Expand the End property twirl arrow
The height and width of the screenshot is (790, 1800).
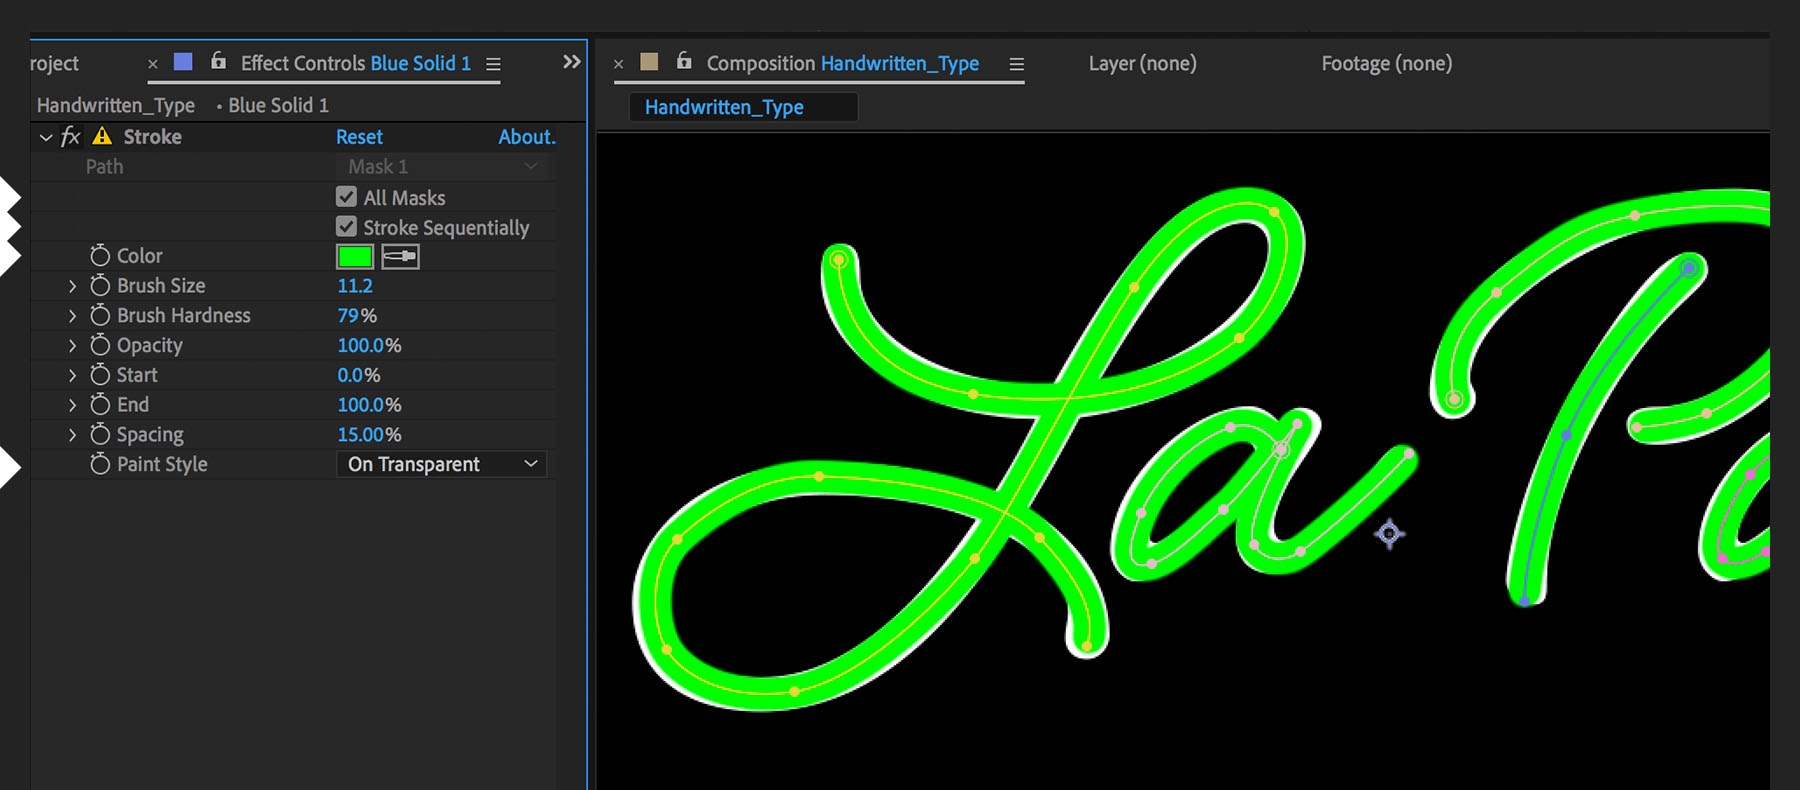(72, 405)
